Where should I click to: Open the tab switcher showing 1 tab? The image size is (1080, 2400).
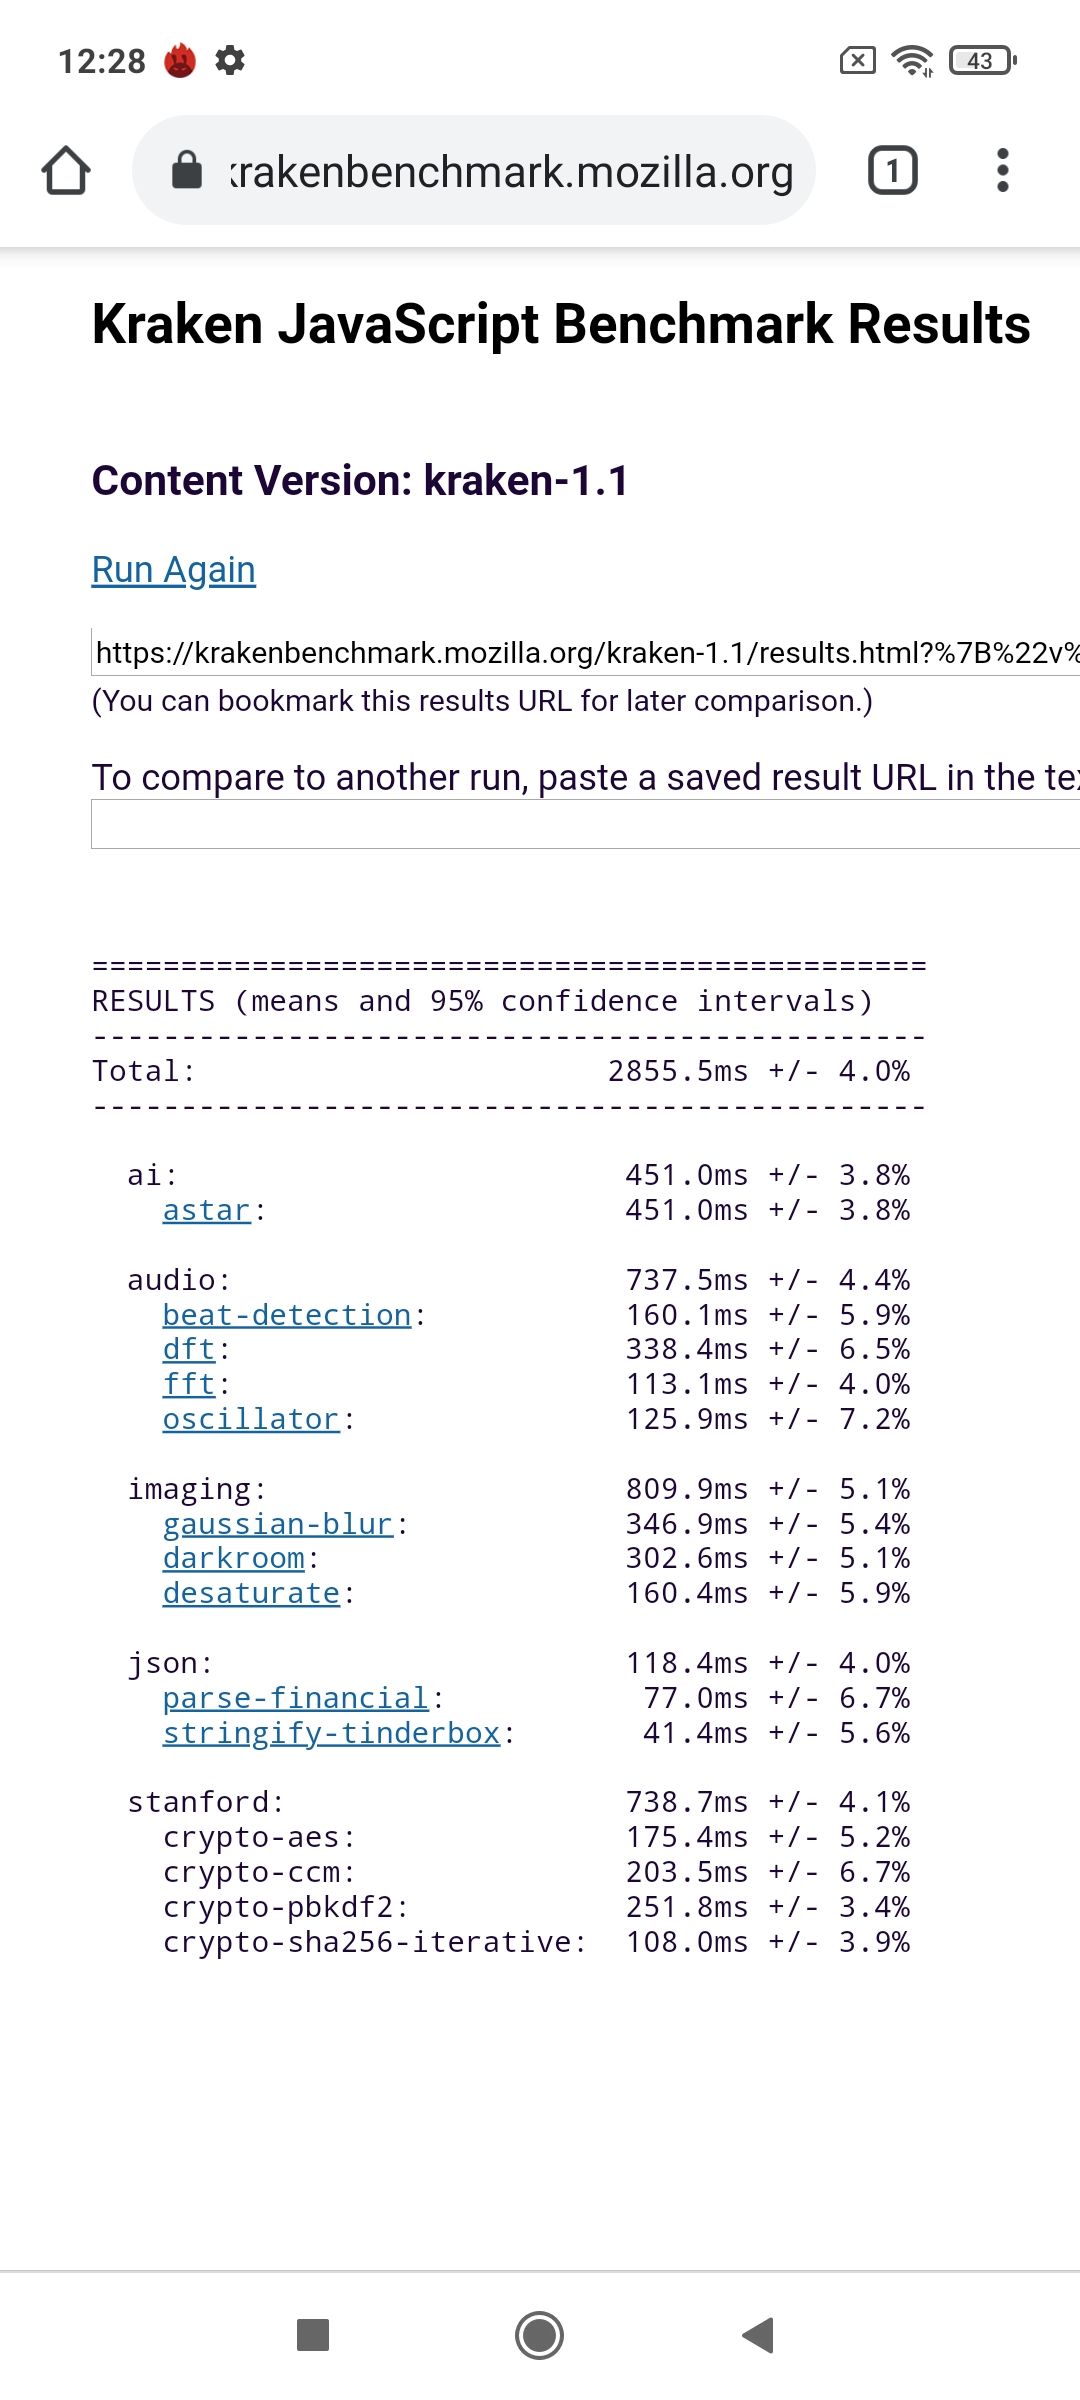(892, 170)
